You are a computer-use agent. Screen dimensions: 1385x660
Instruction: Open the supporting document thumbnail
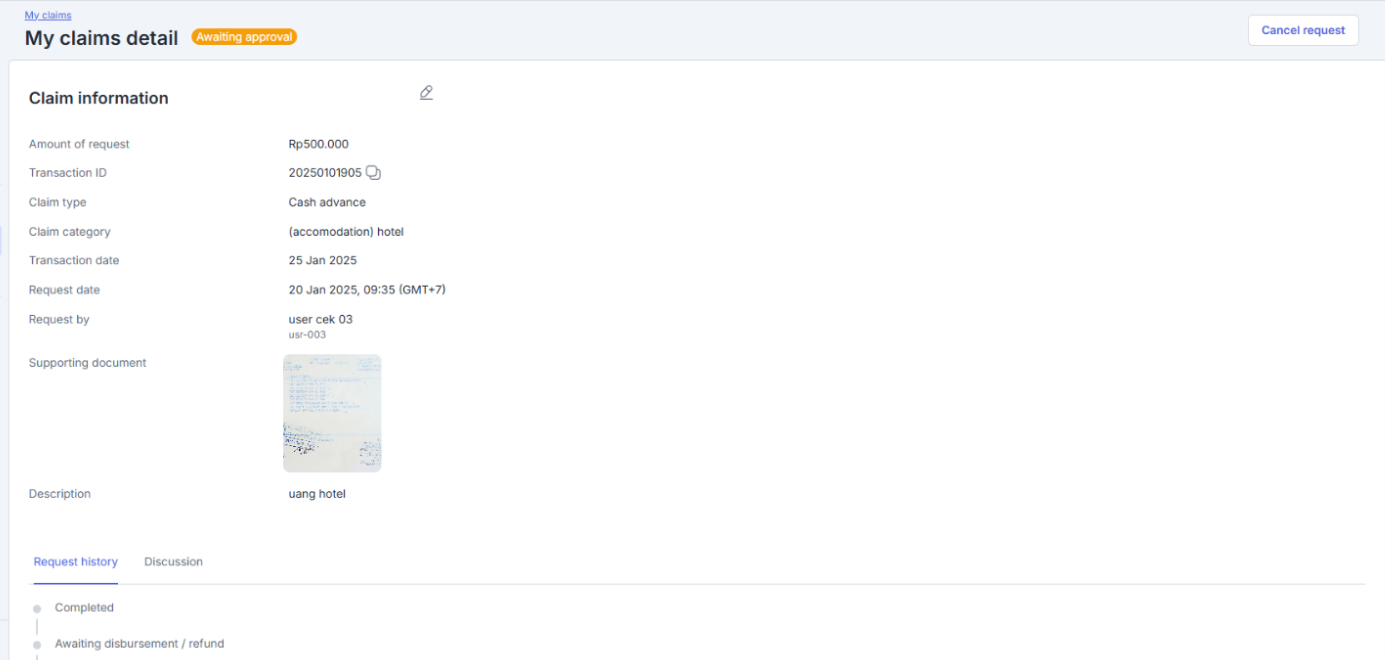coord(332,413)
